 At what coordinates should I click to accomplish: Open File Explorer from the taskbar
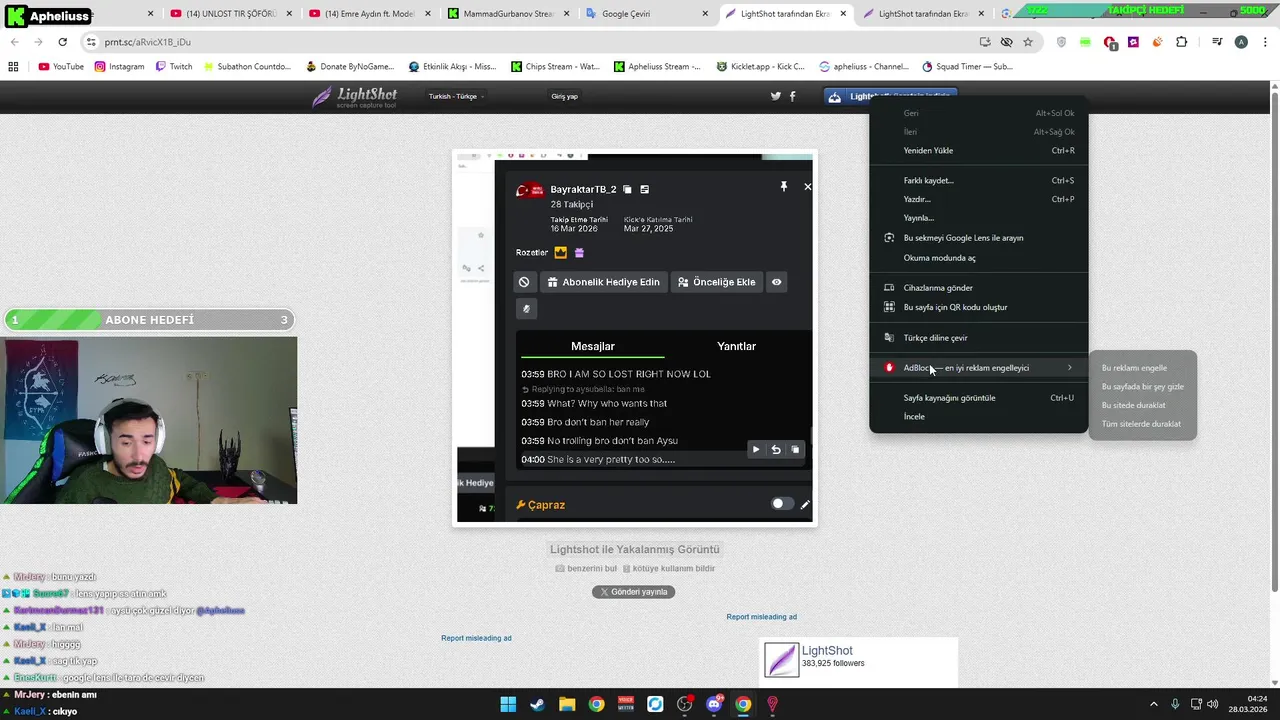coord(567,704)
